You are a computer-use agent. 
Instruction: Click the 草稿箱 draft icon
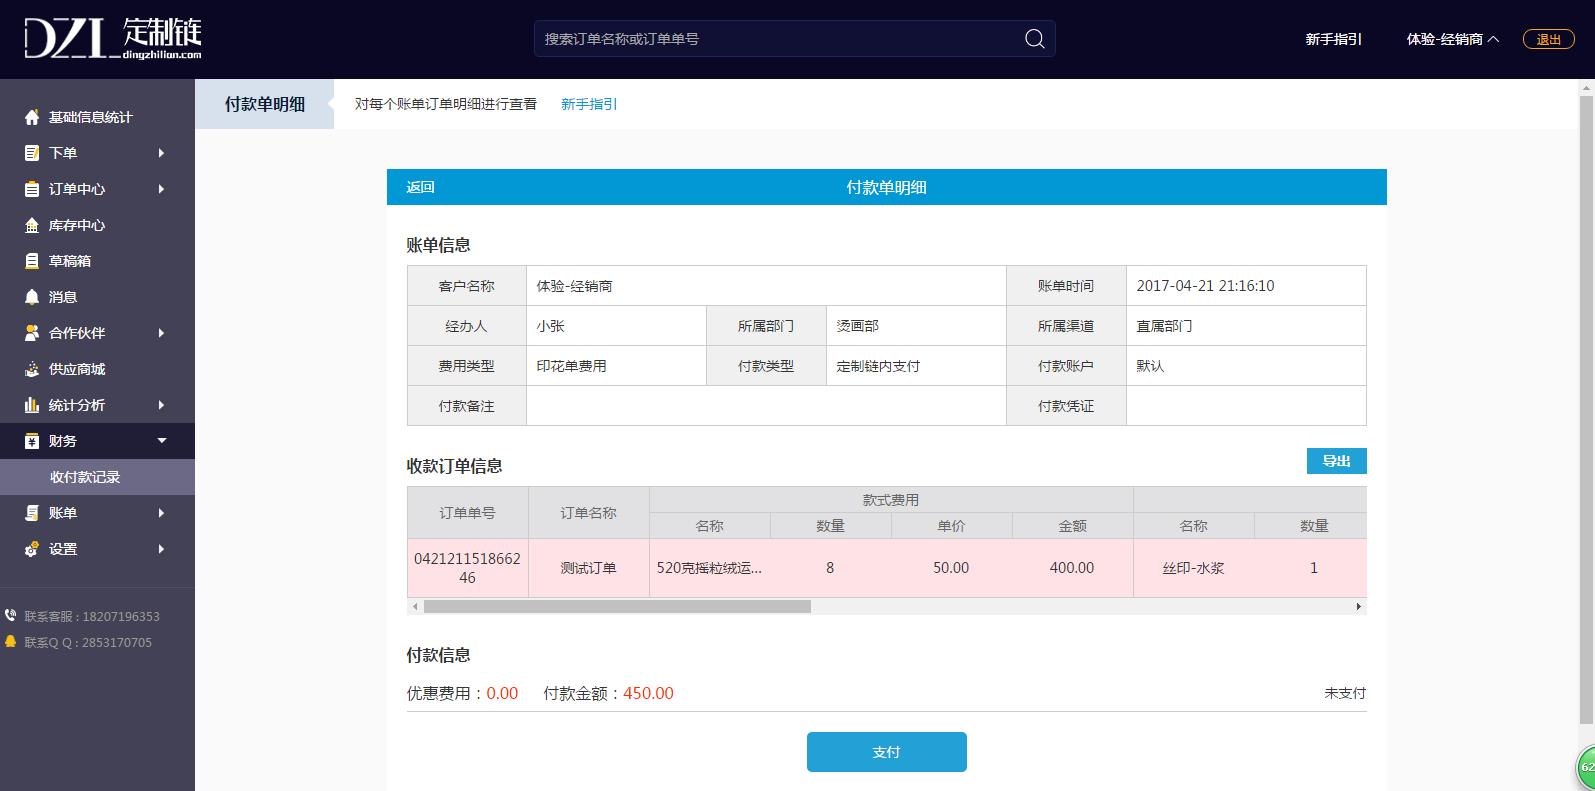click(32, 261)
